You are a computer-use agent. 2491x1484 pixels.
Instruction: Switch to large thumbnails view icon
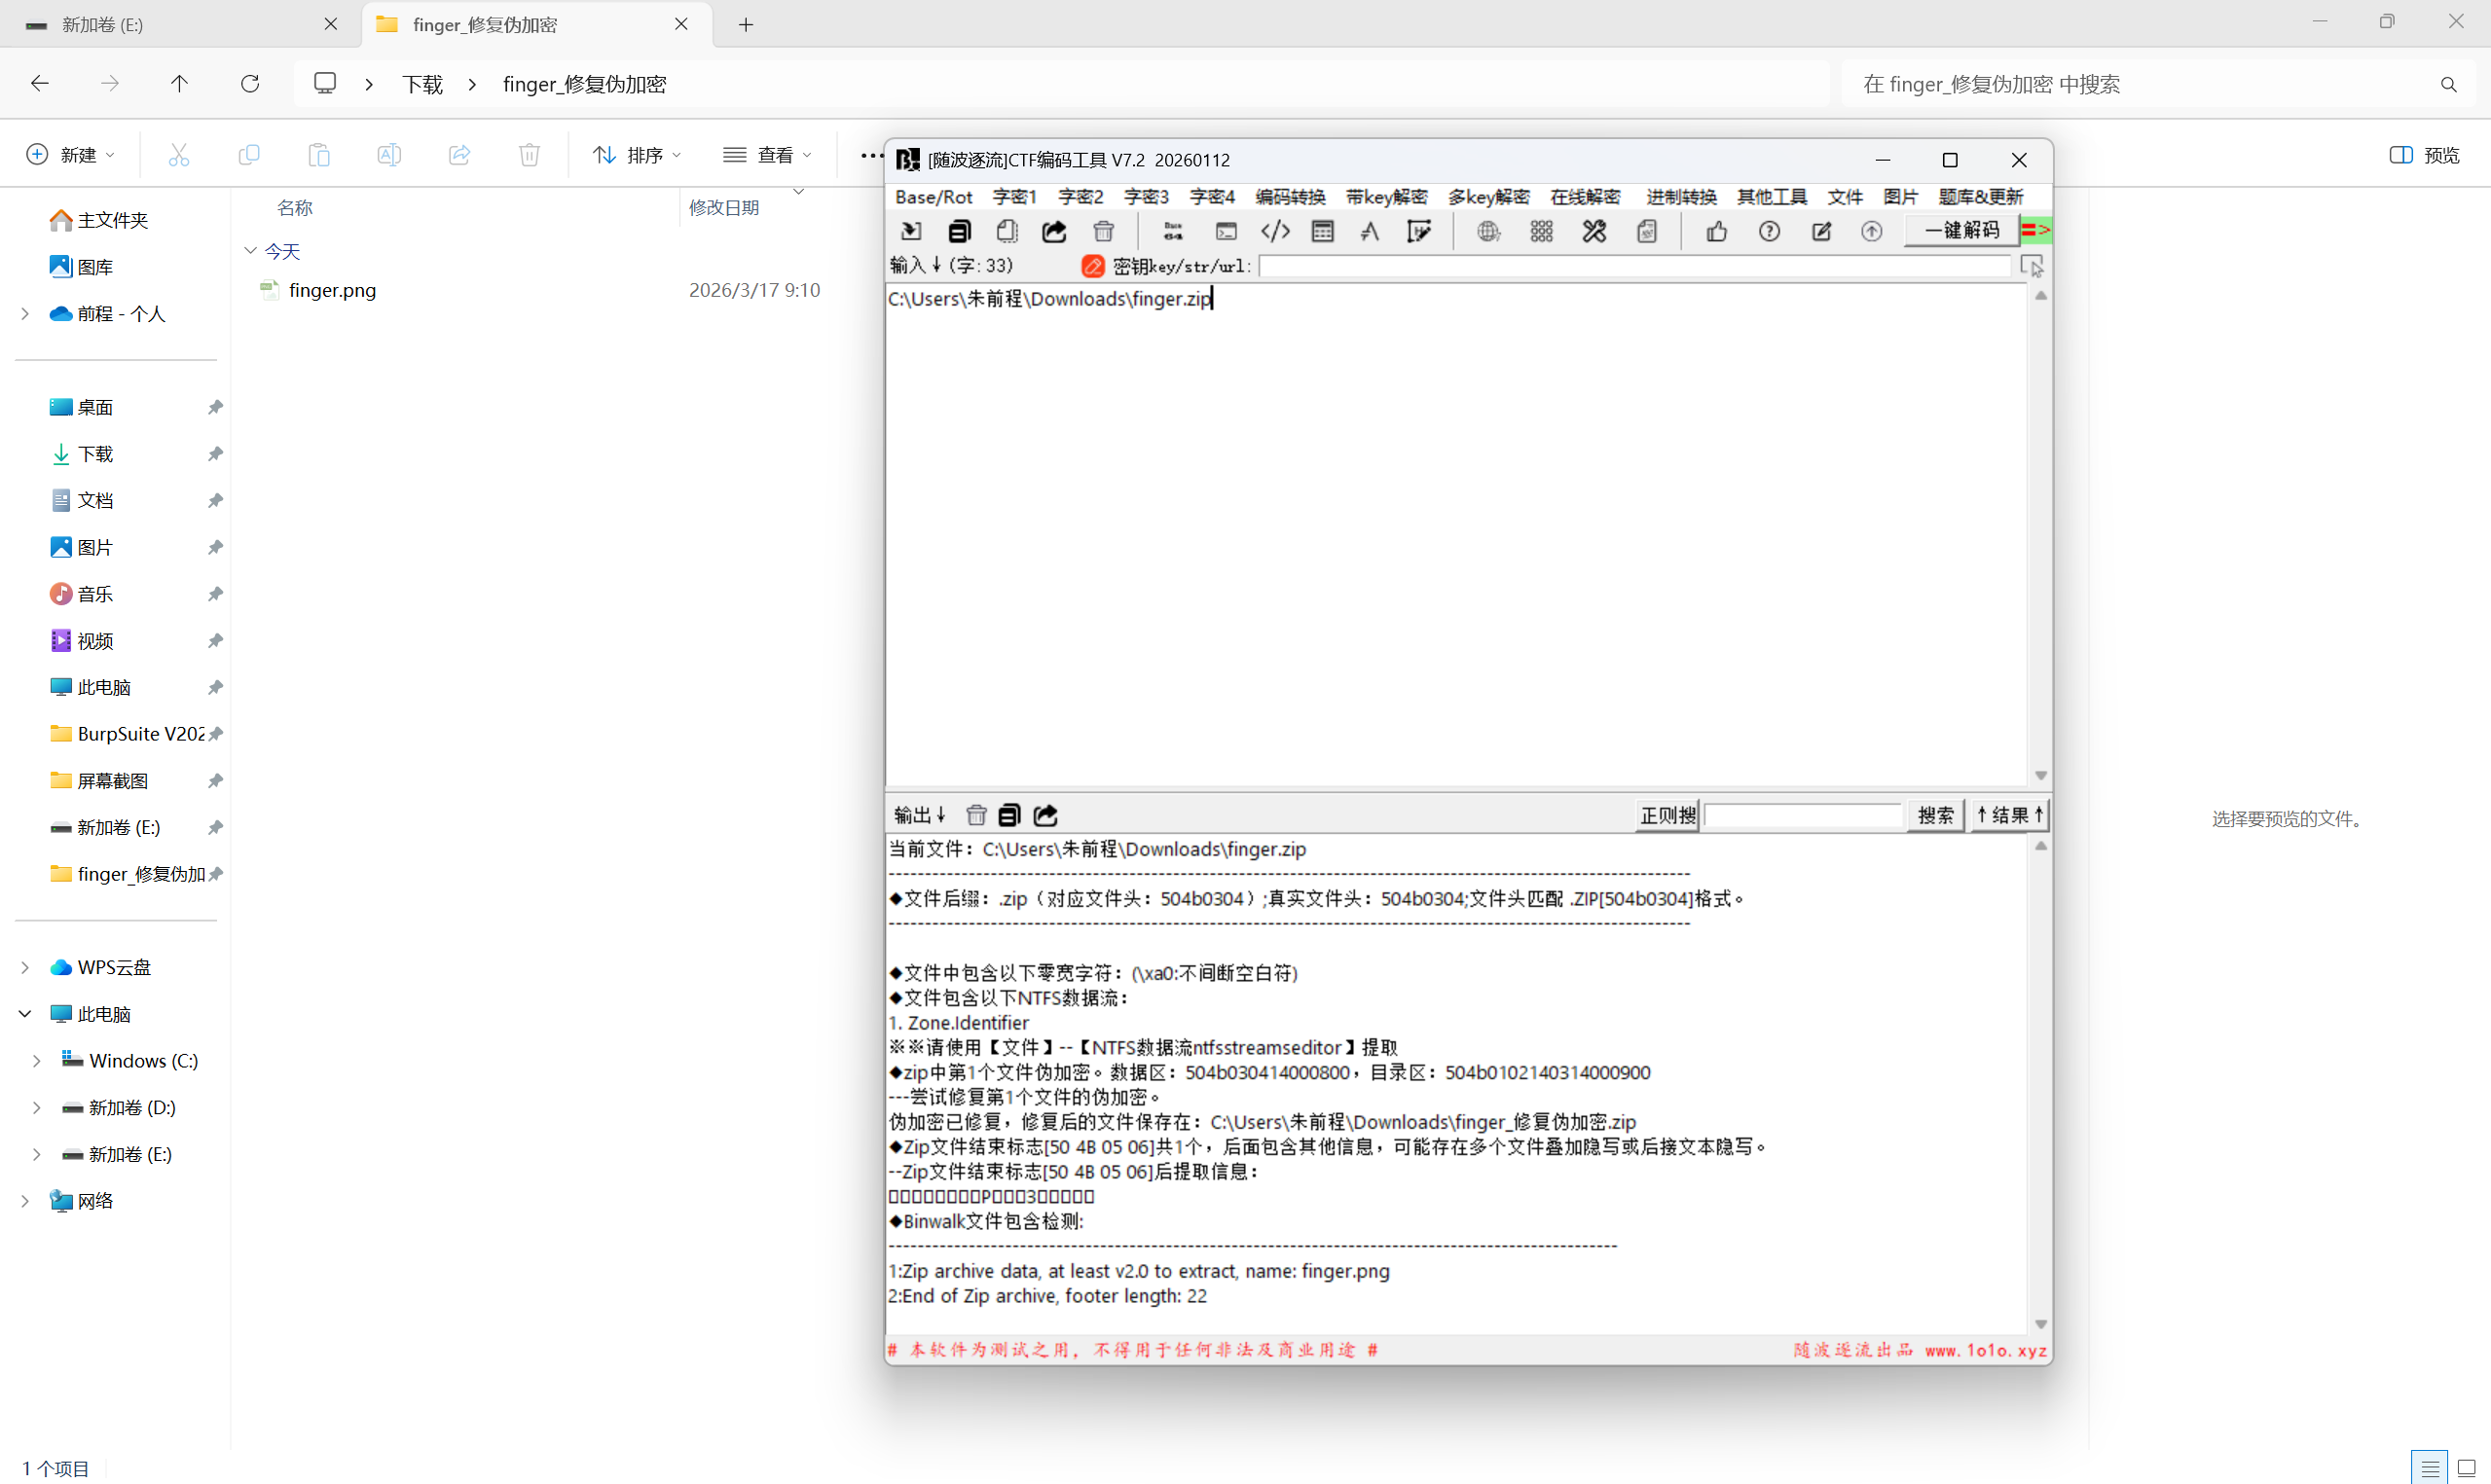click(x=2466, y=1467)
